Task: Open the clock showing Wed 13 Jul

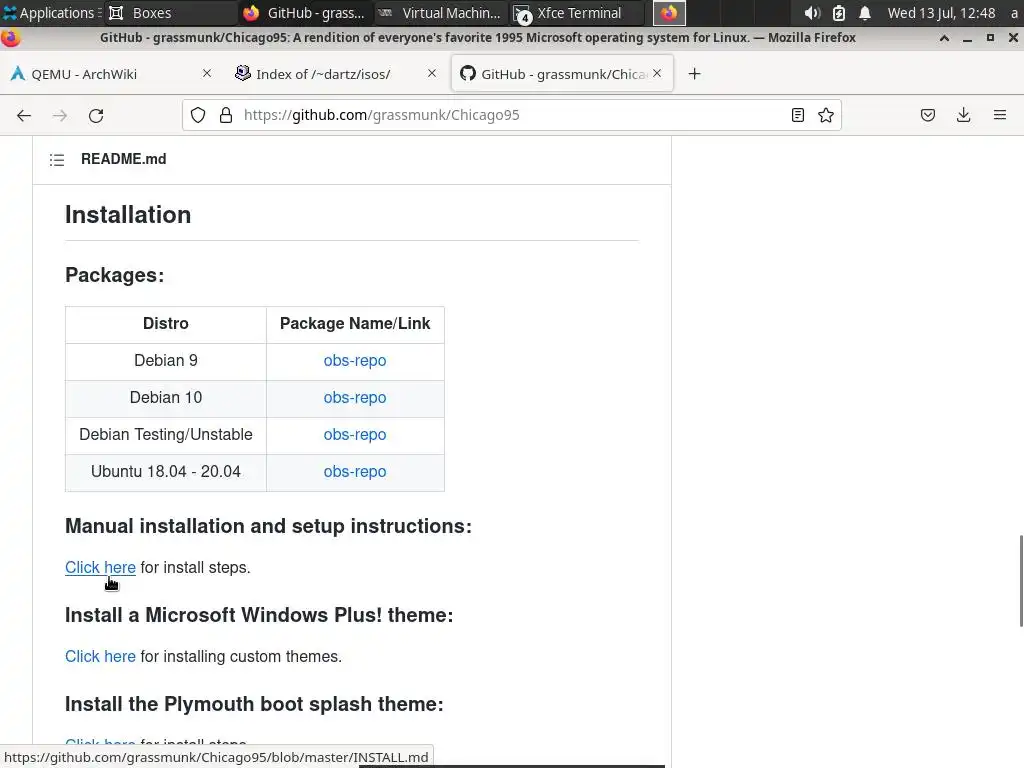Action: [x=941, y=13]
